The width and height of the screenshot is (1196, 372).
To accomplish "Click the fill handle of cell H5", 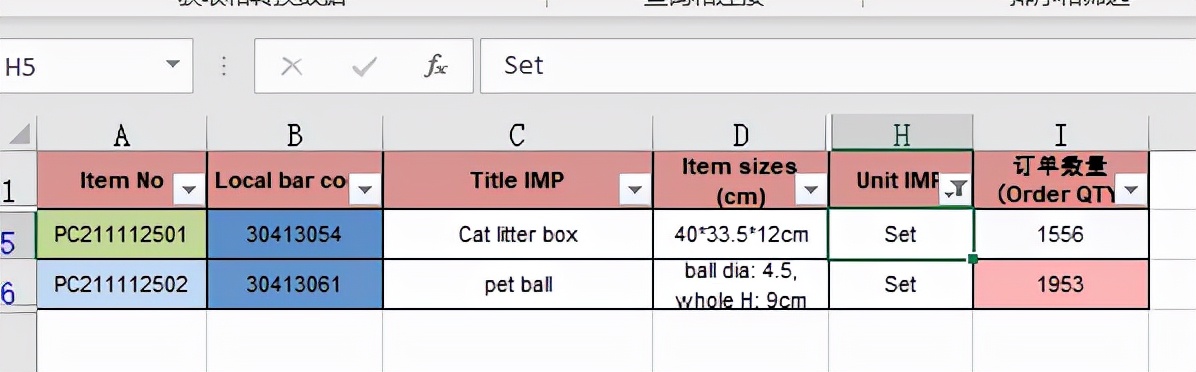I will [x=973, y=259].
